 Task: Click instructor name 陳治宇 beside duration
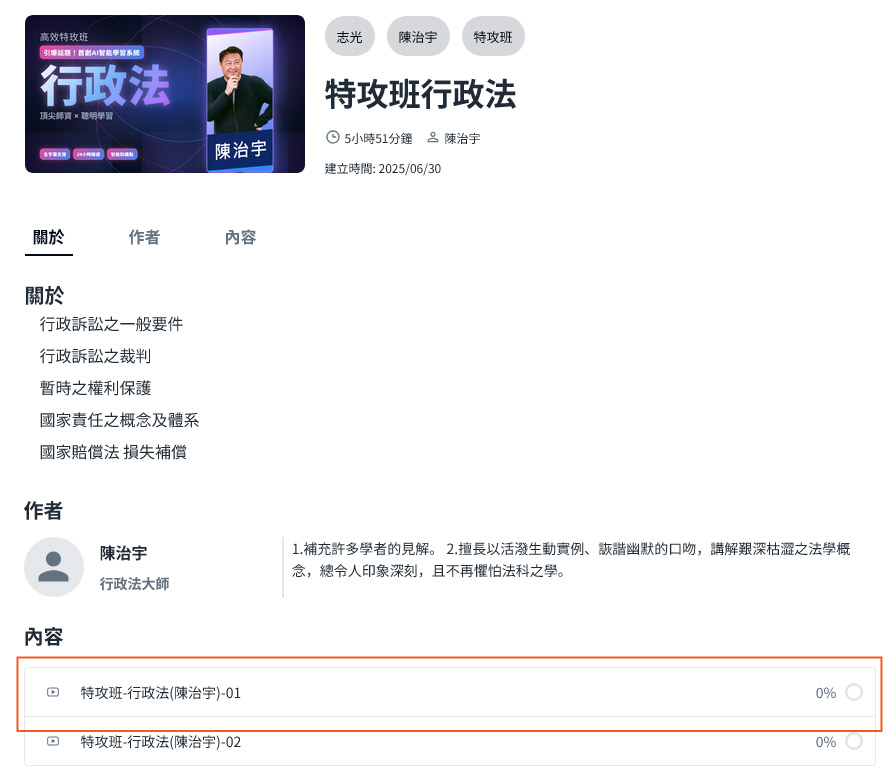click(462, 138)
